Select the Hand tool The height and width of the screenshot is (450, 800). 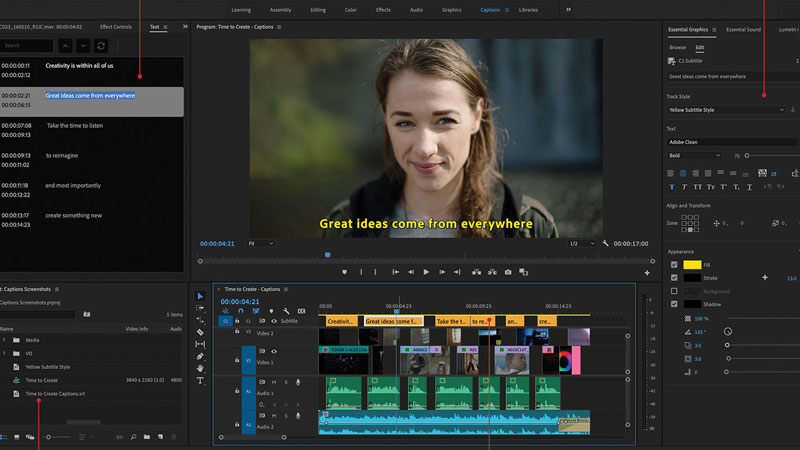point(200,368)
